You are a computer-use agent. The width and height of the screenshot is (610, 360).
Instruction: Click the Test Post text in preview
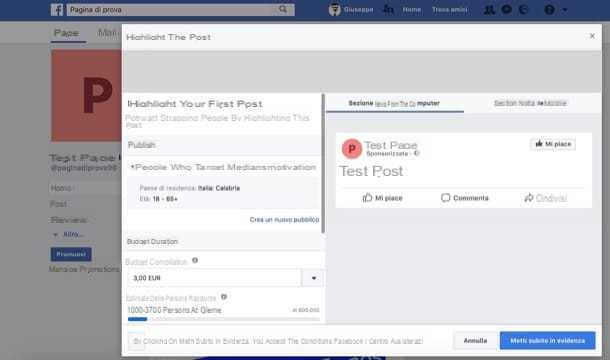(371, 171)
